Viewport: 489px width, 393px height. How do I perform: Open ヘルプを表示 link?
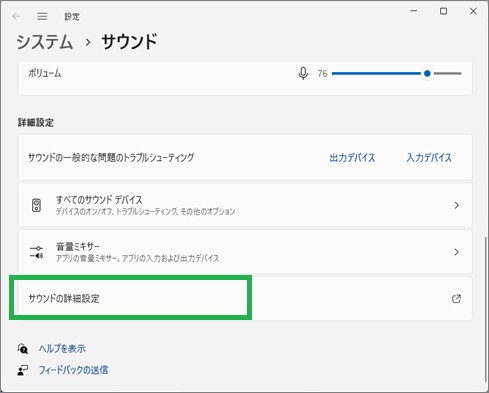pos(62,349)
